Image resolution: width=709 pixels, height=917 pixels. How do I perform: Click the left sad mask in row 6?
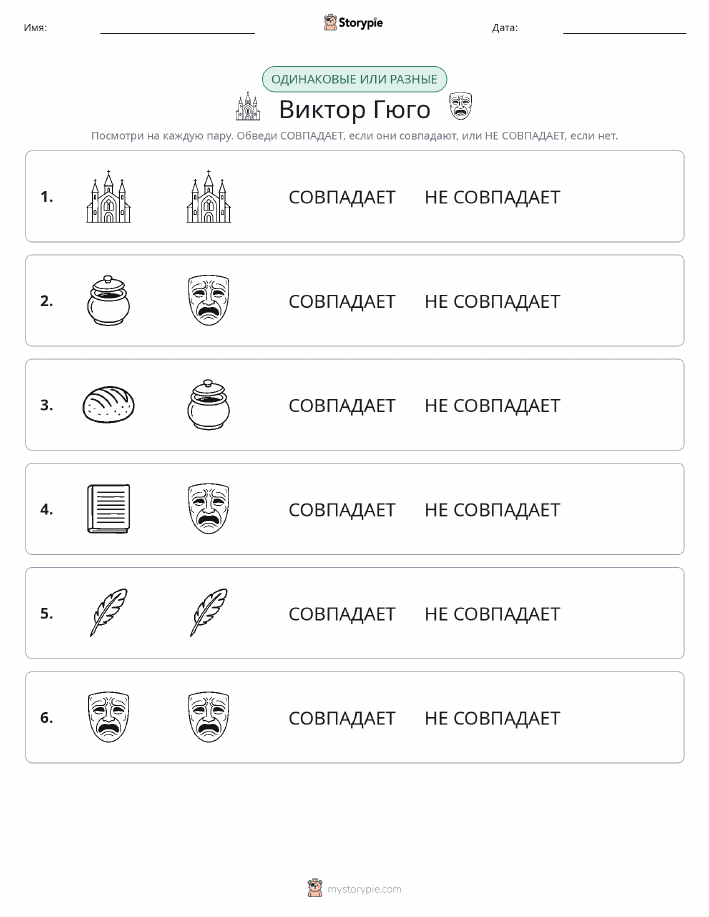[x=108, y=717]
